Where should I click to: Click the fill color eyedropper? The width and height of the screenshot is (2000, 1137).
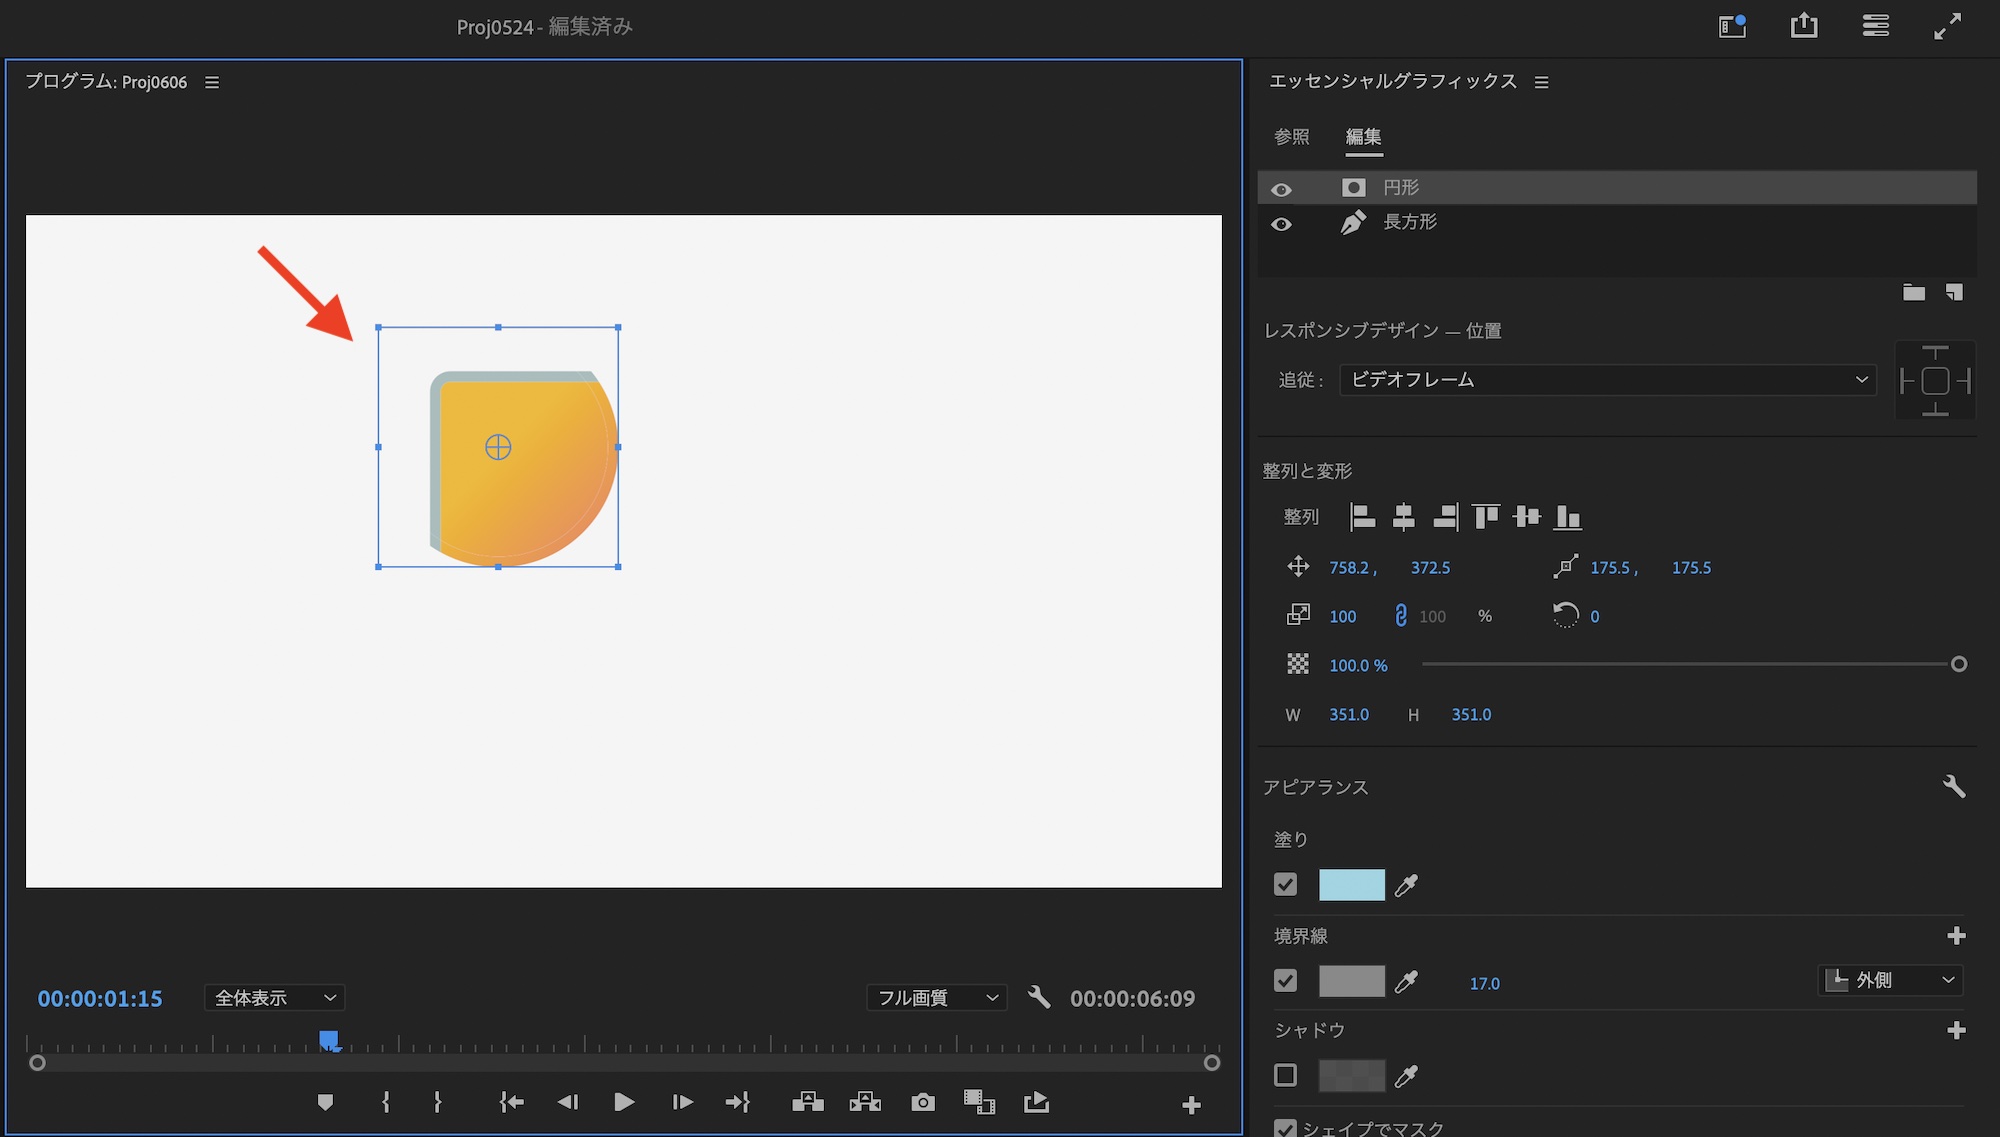1406,885
